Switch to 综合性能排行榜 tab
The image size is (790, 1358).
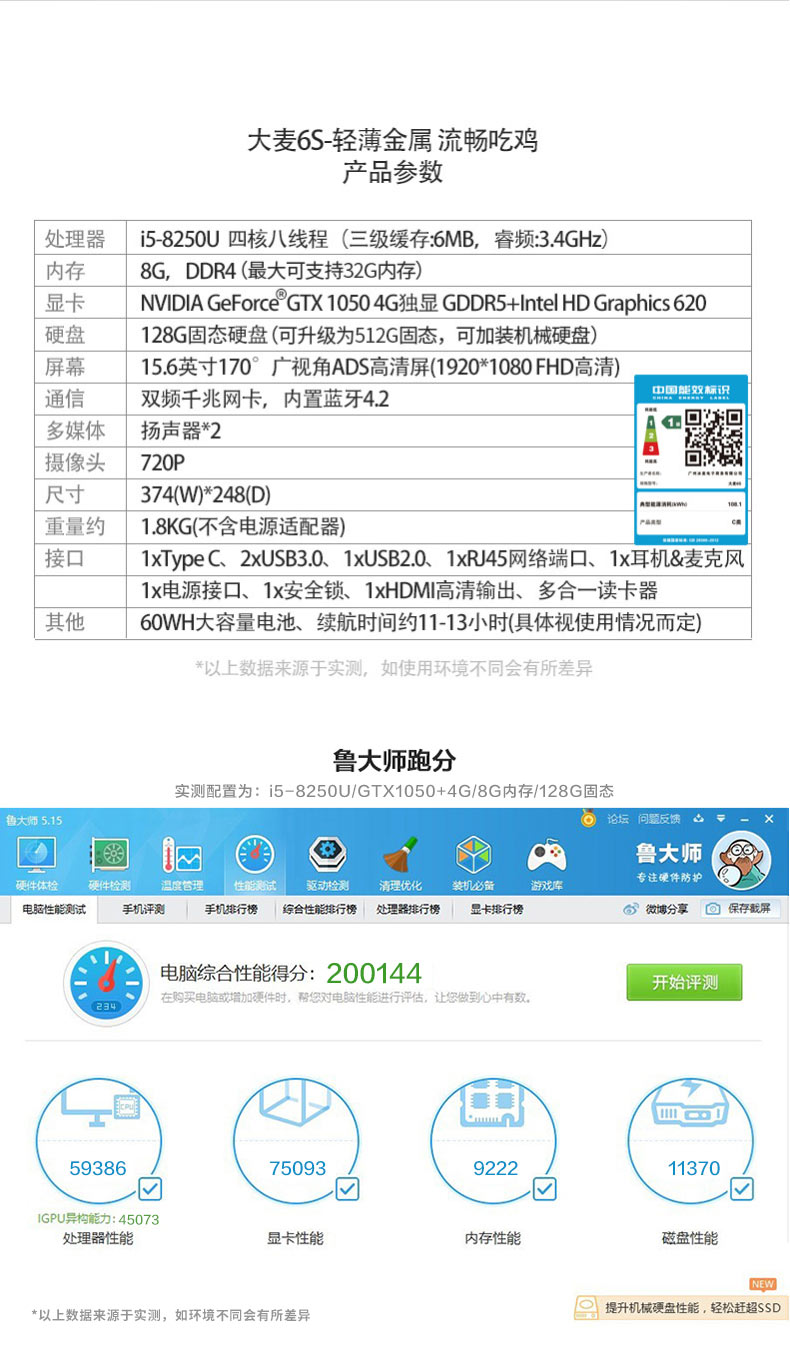click(x=320, y=909)
